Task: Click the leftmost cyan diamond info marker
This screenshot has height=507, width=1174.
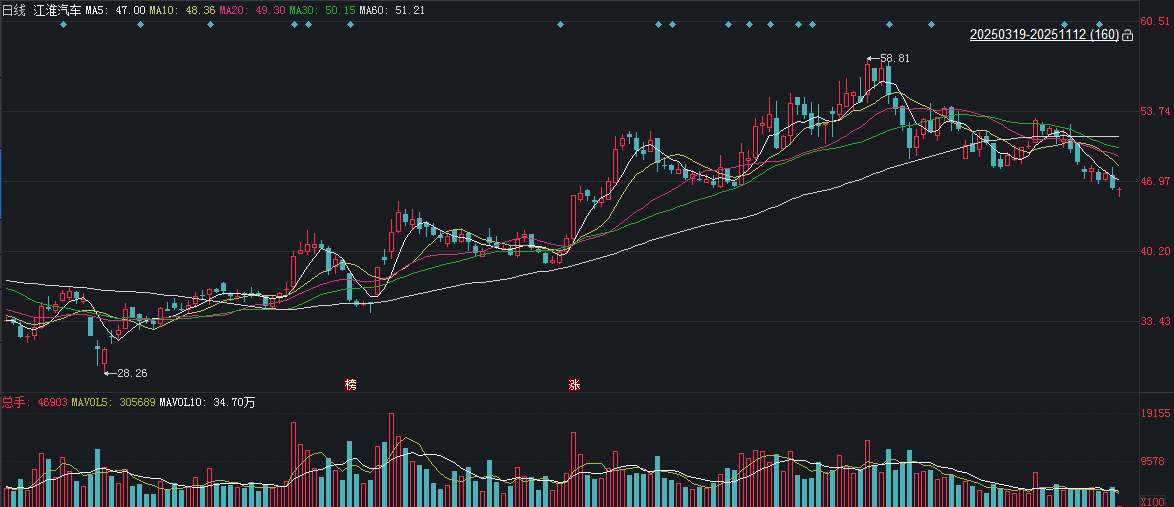Action: (64, 24)
